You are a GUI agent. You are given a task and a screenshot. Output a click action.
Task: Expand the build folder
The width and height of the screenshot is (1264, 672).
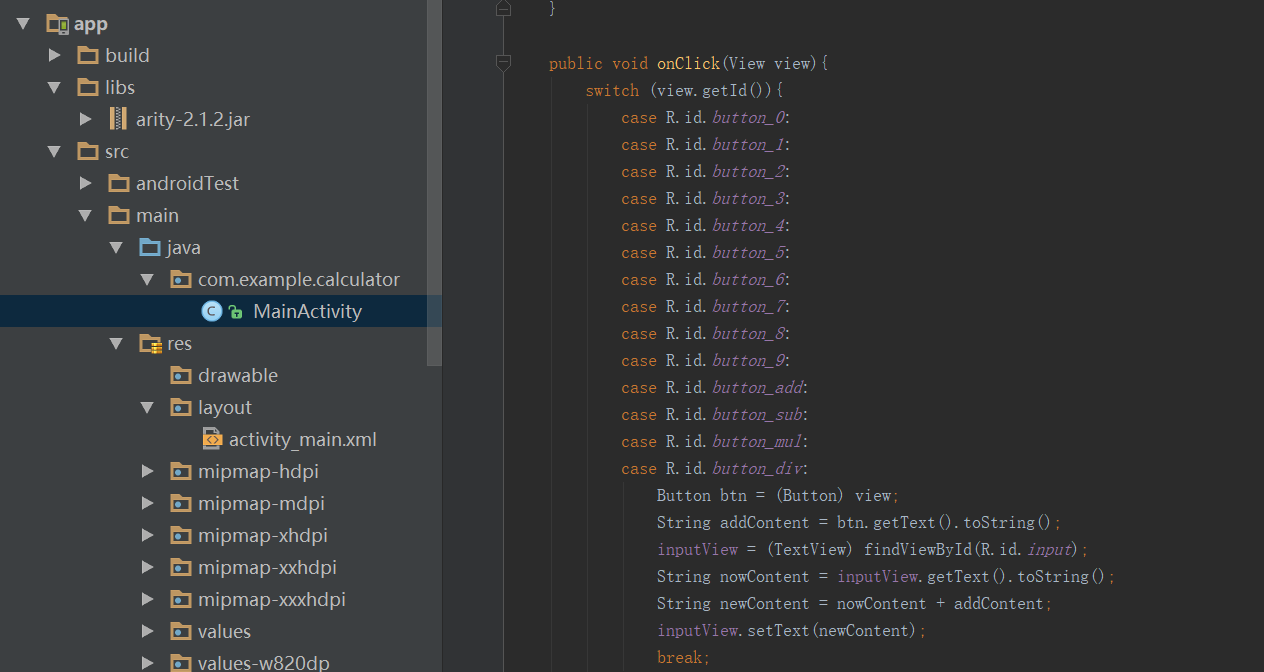point(55,56)
